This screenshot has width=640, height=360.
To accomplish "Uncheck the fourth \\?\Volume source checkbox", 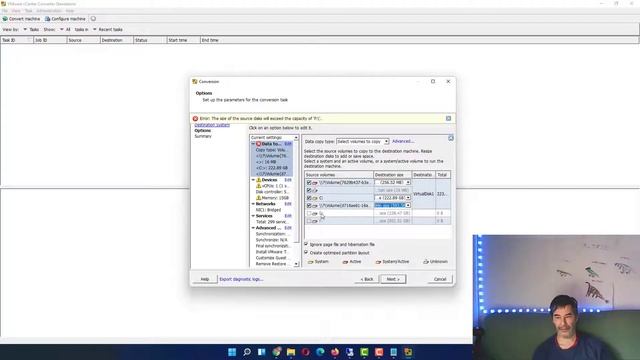I will pos(309,206).
